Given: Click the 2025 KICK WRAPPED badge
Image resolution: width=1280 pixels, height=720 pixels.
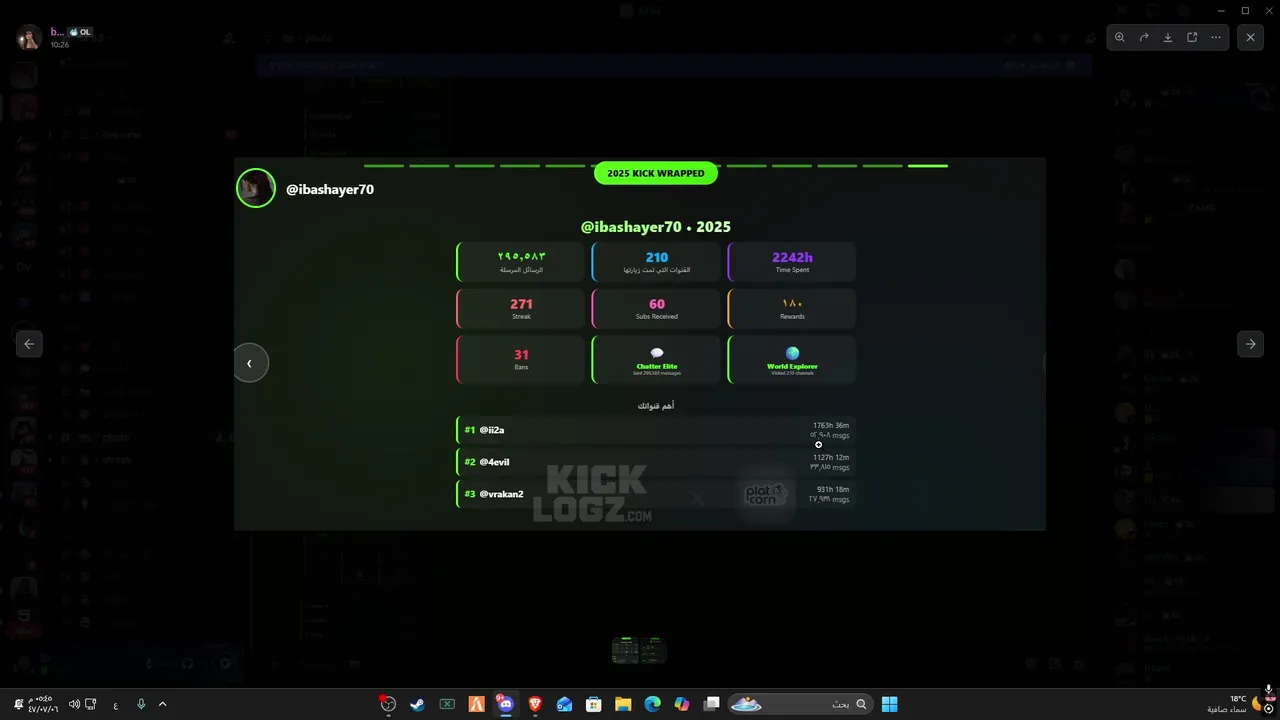Looking at the screenshot, I should 656,173.
